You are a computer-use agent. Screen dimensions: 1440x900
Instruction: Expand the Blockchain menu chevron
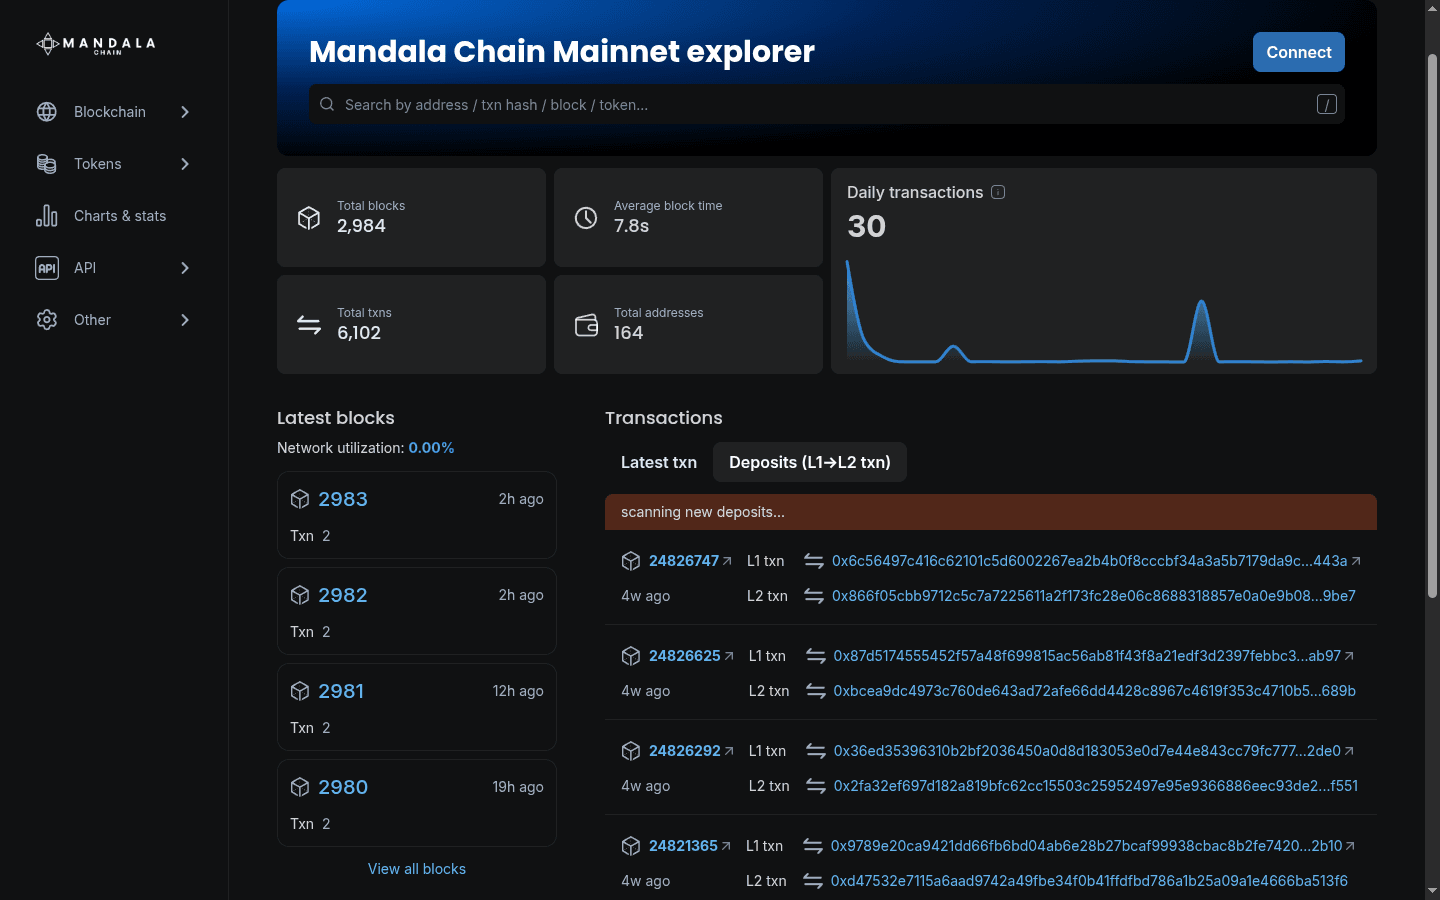click(x=185, y=112)
